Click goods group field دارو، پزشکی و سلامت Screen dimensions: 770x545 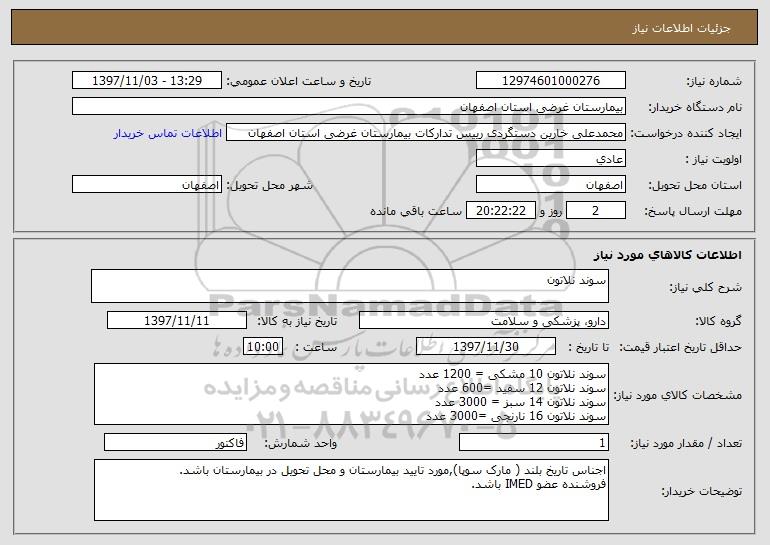484,320
